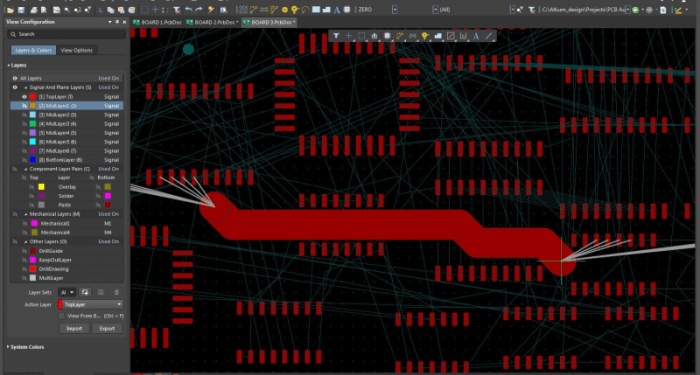The height and width of the screenshot is (375, 700).
Task: Hide the [1] TopLayer layer
Action: [x=25, y=96]
